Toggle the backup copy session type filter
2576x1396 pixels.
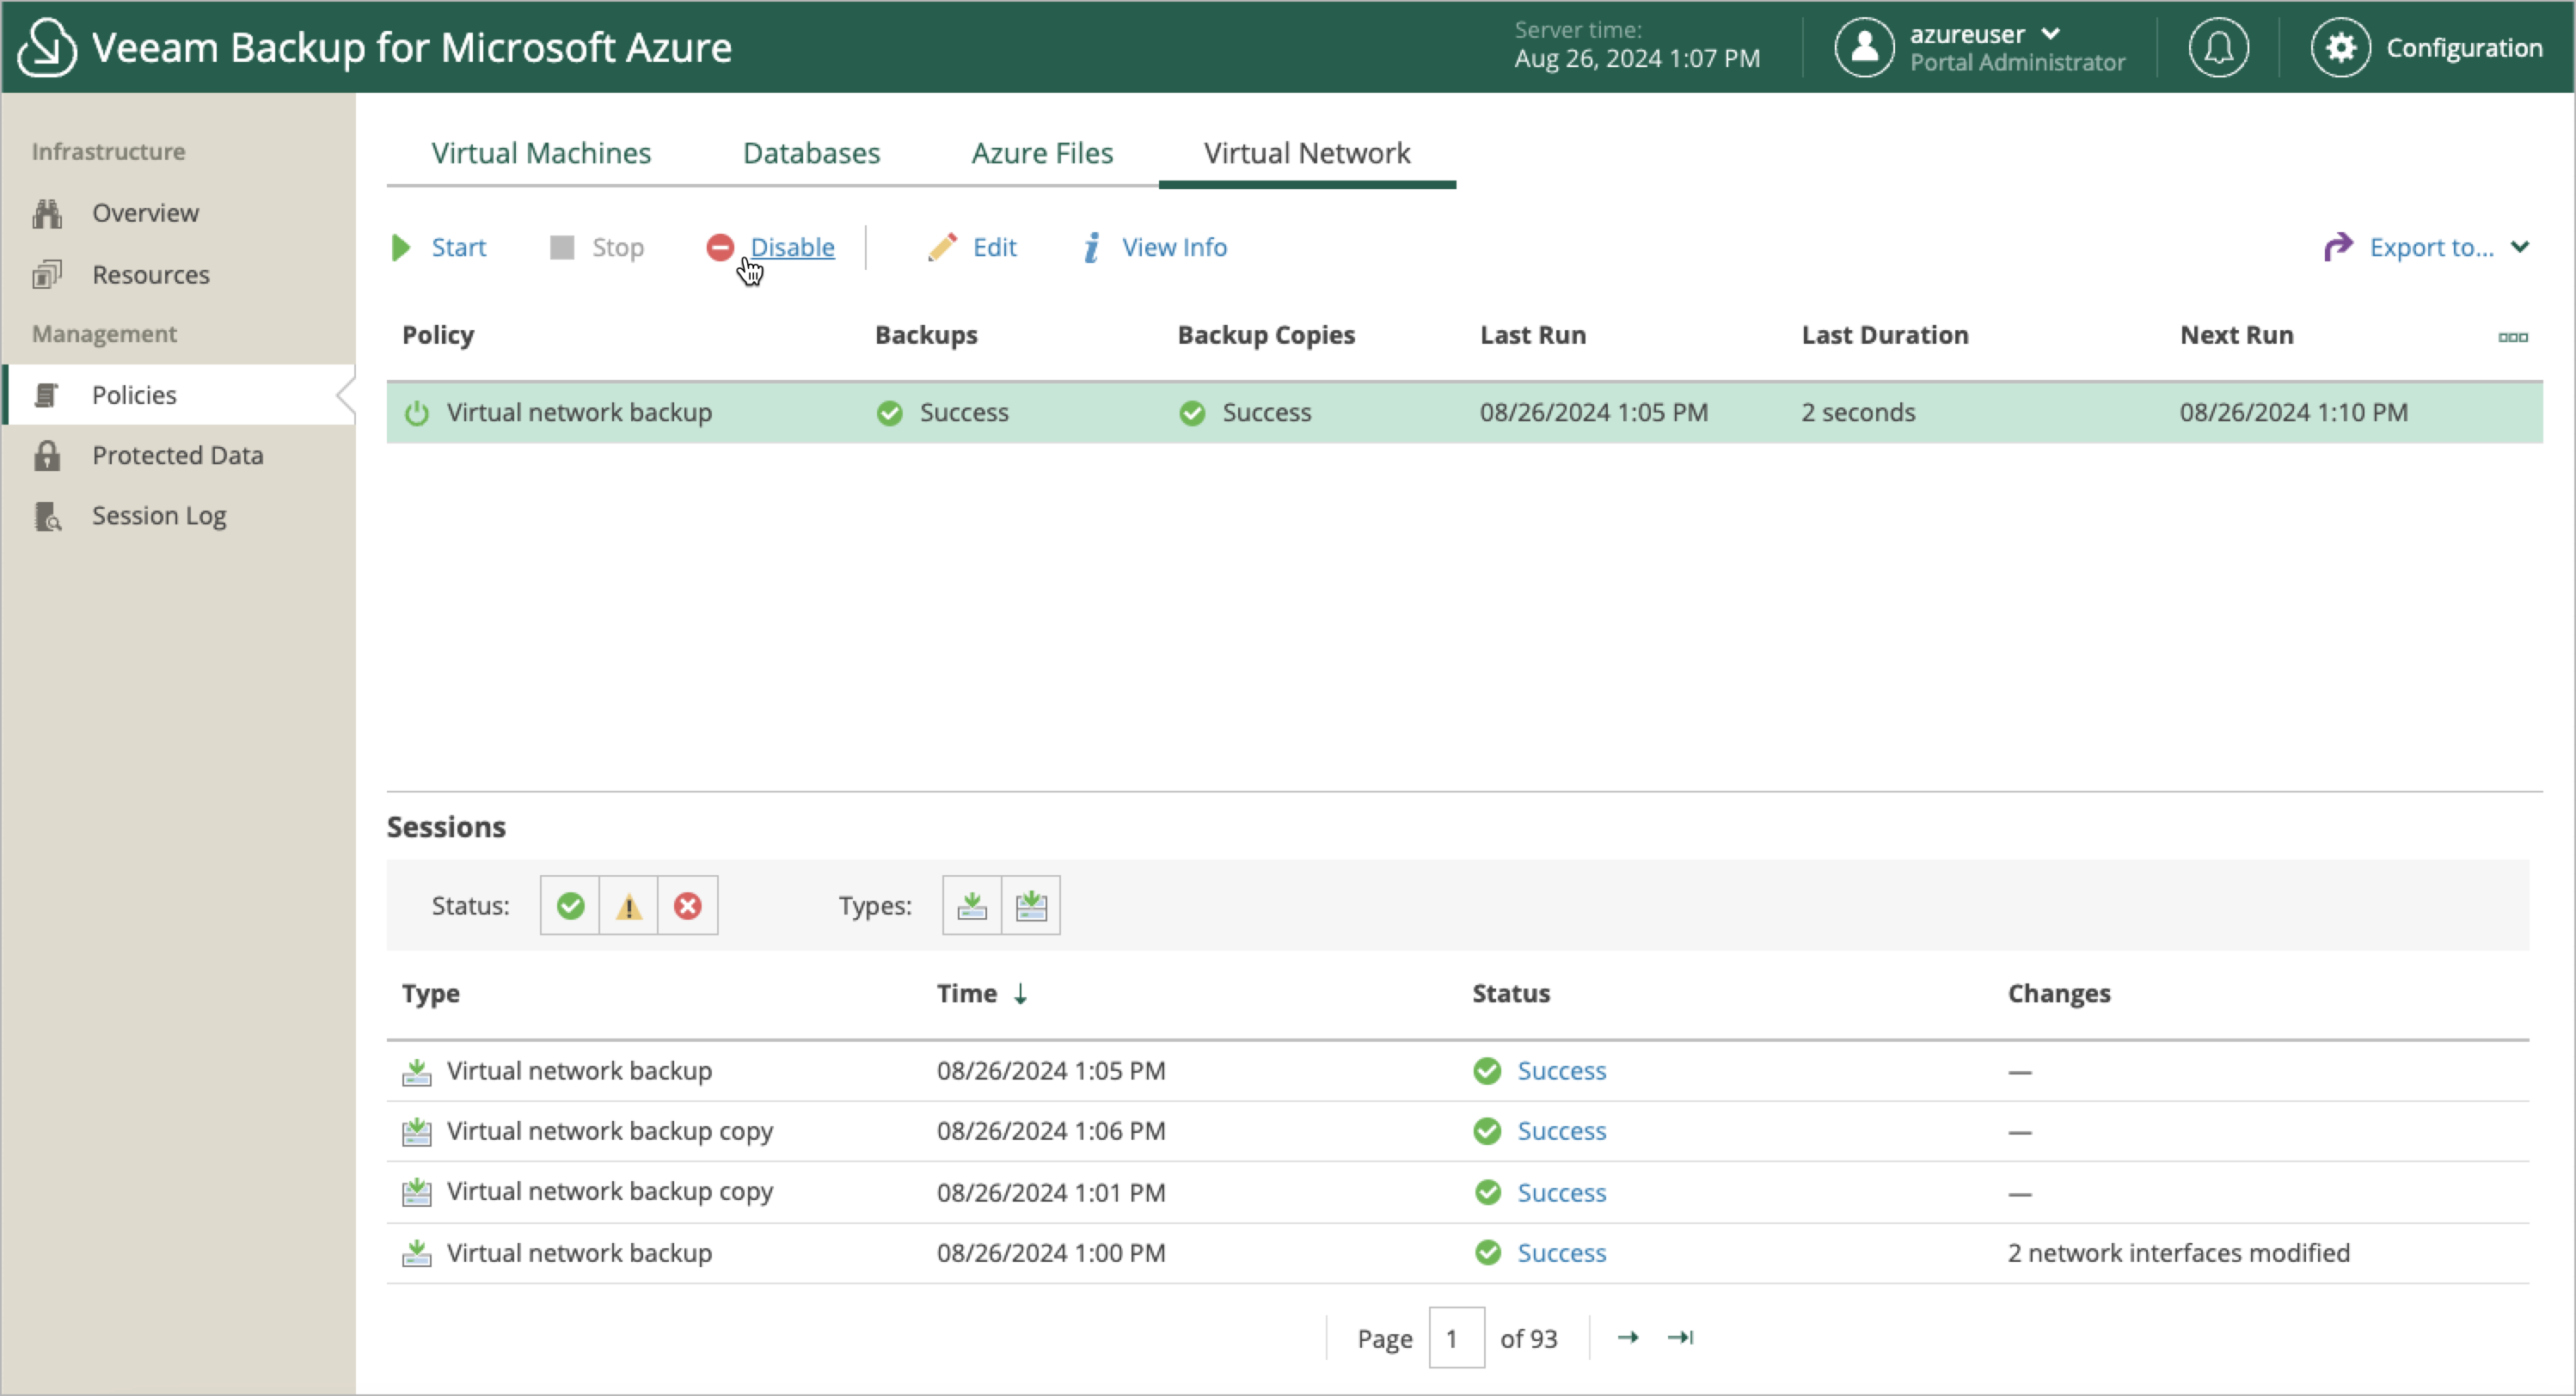1031,905
